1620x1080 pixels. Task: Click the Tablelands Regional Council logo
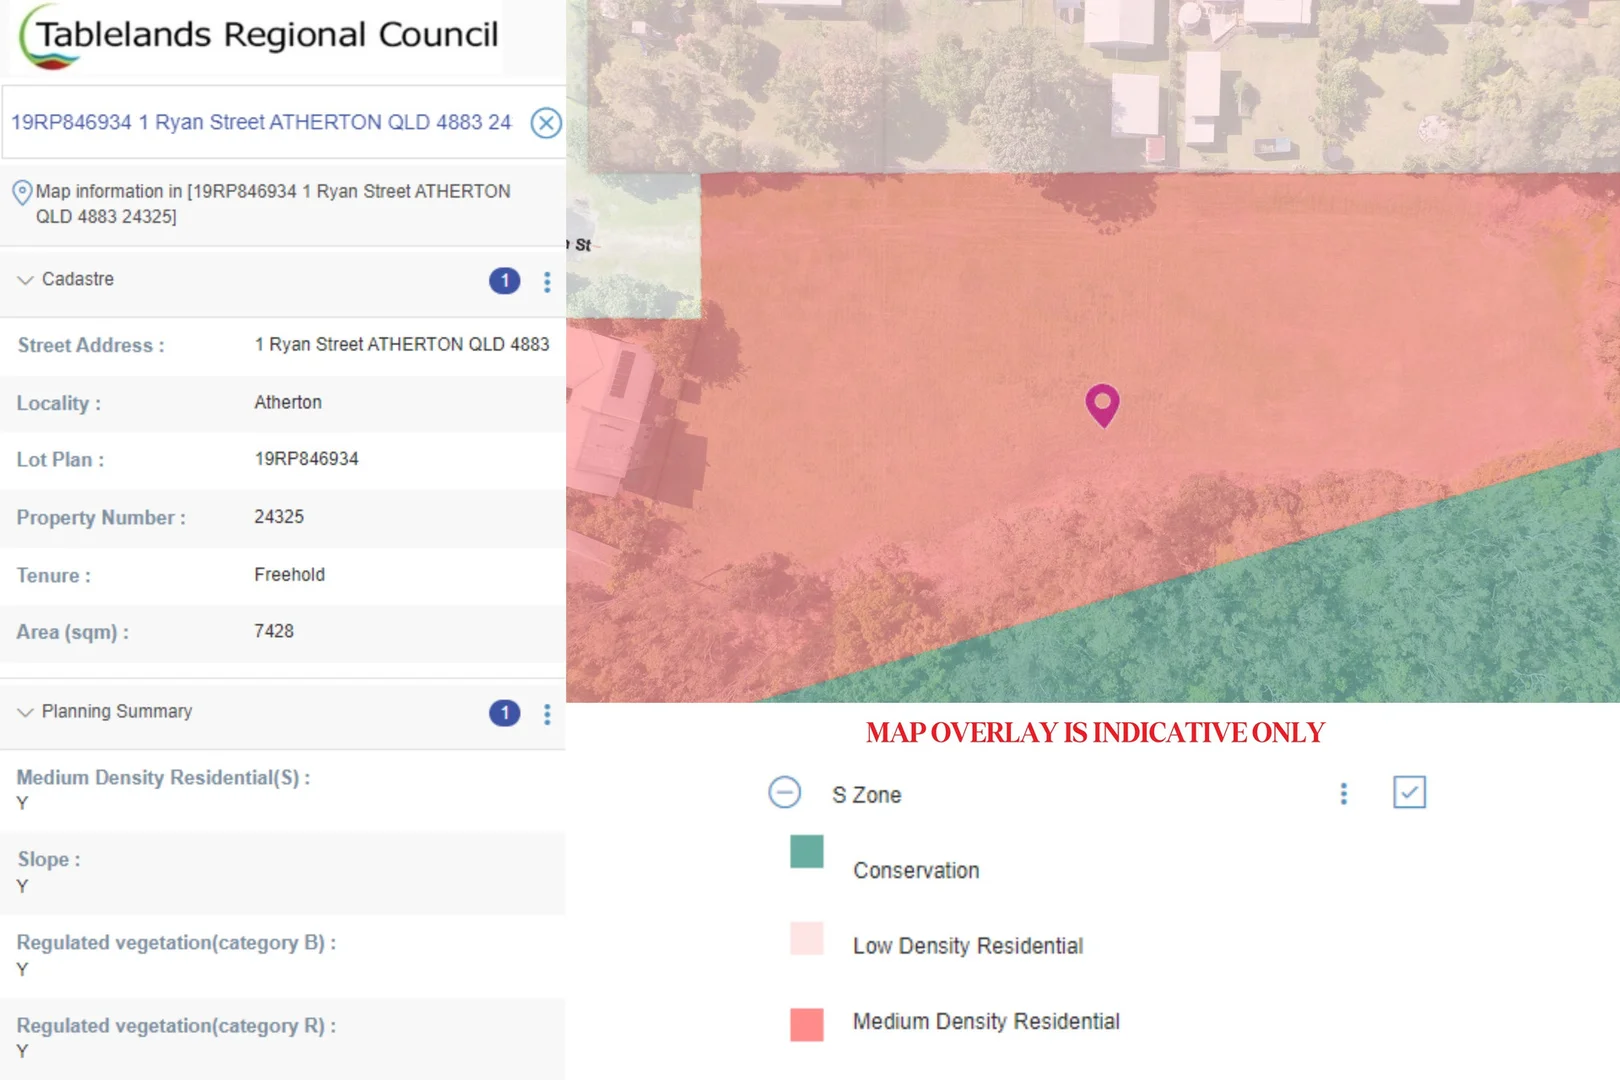tap(255, 35)
